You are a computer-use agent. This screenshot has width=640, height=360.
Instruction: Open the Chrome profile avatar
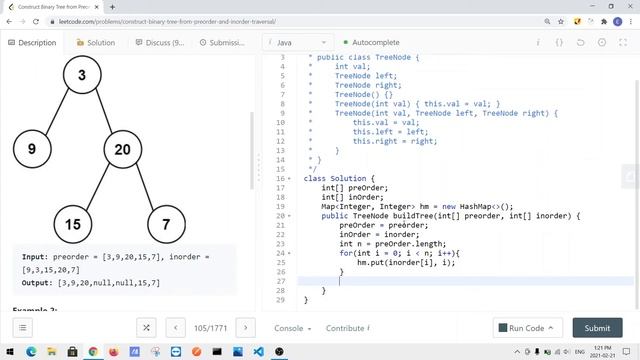(618, 22)
